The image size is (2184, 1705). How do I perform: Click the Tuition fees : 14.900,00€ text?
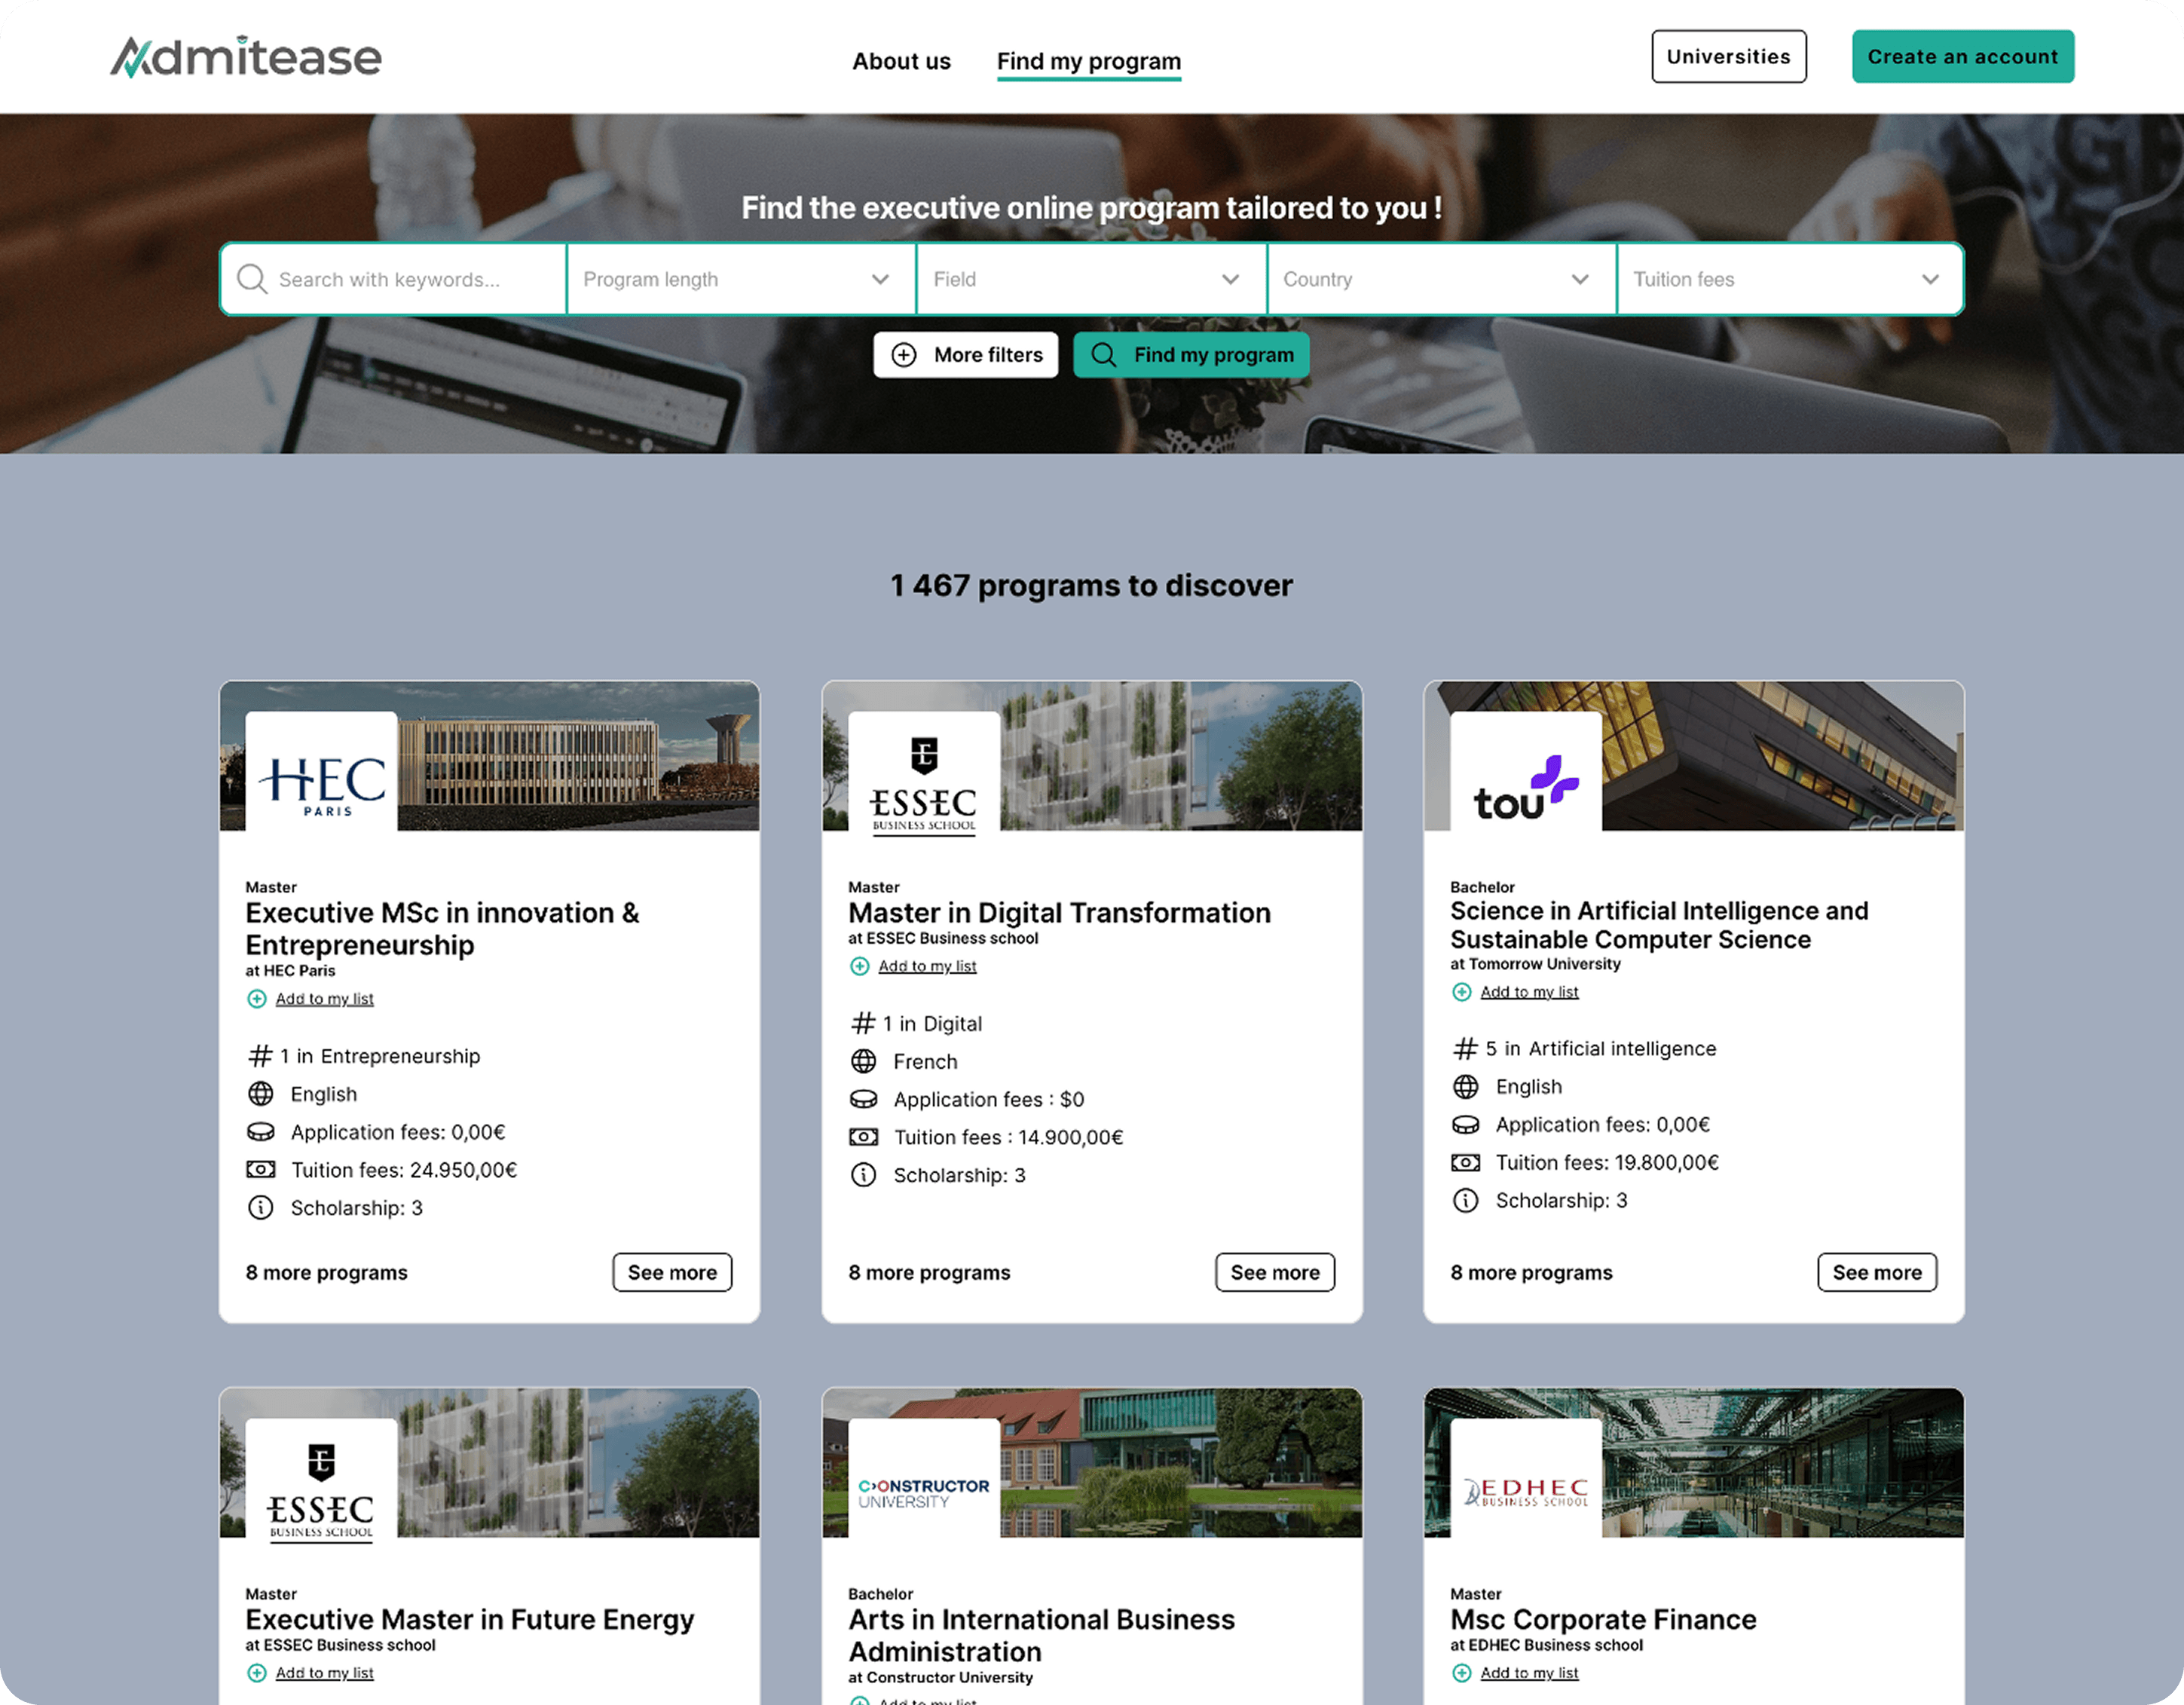tap(1008, 1137)
